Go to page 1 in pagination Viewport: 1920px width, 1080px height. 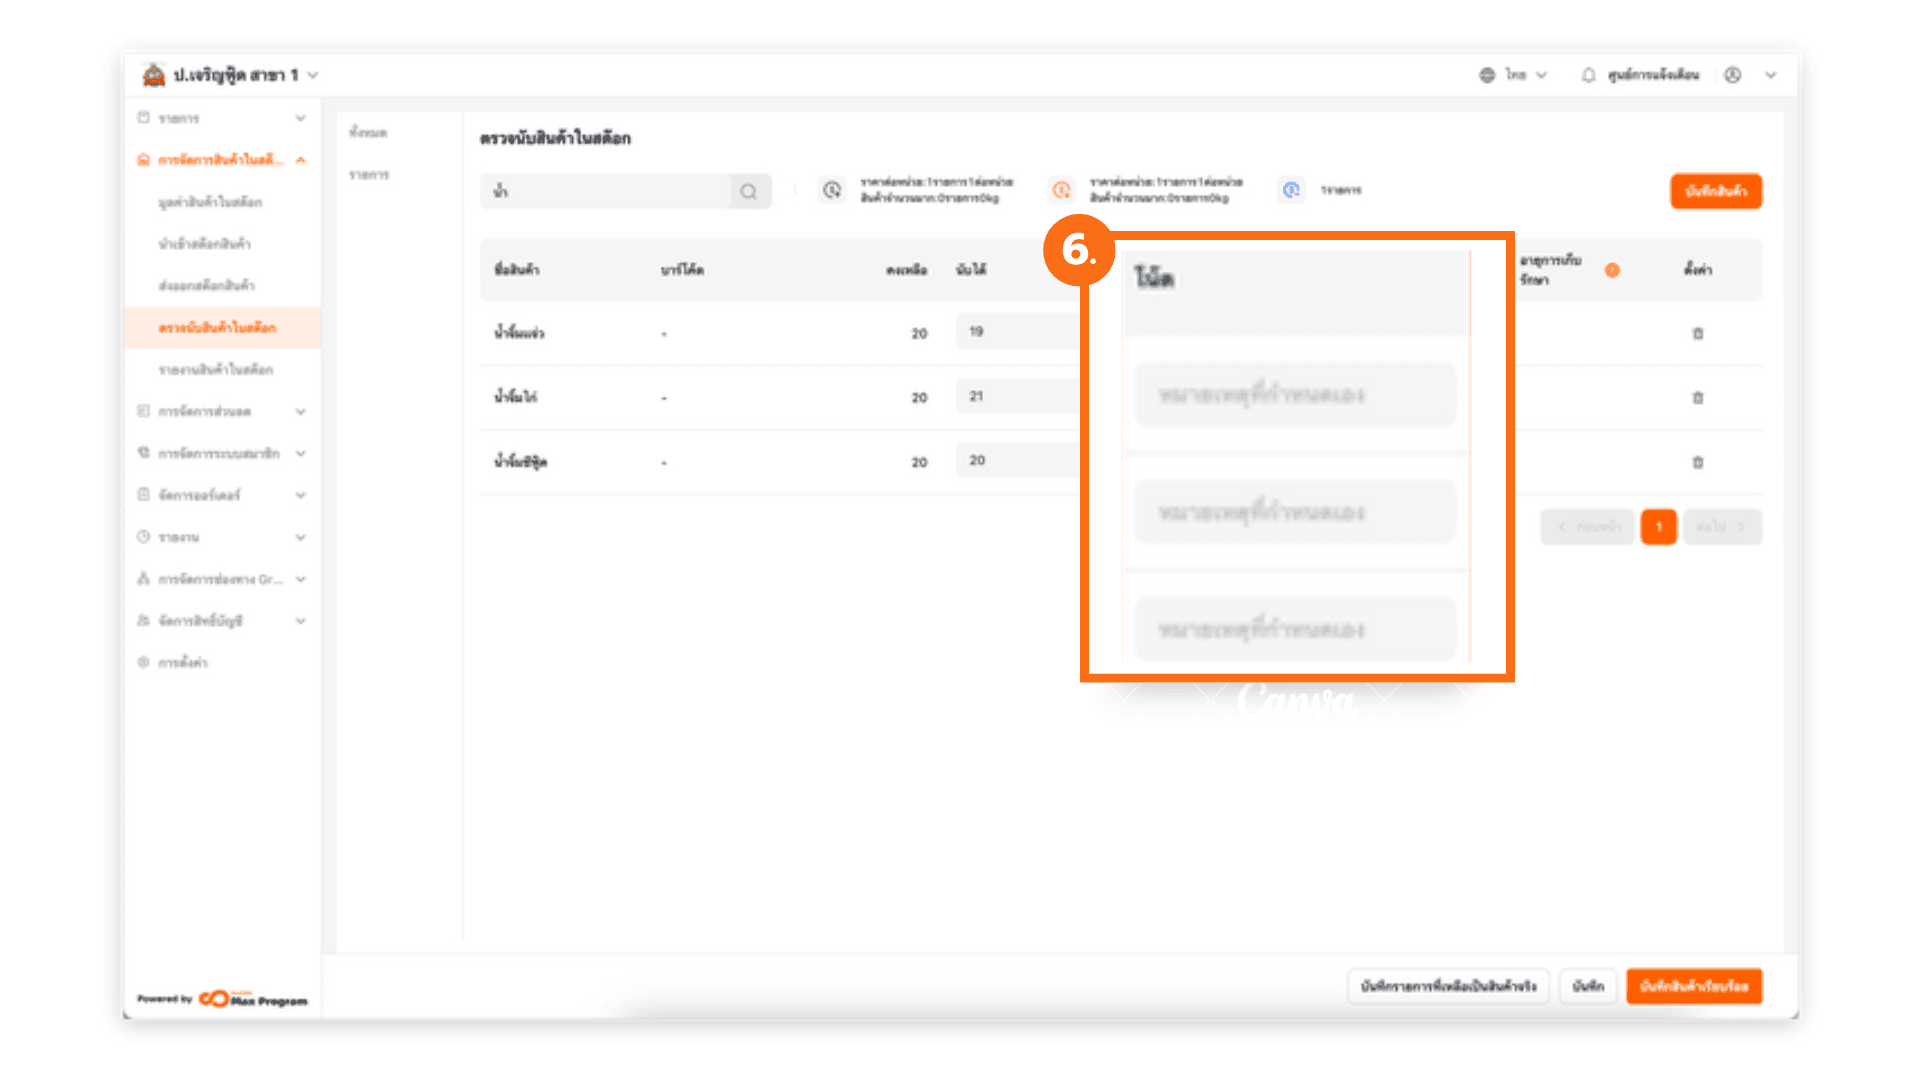(x=1658, y=527)
